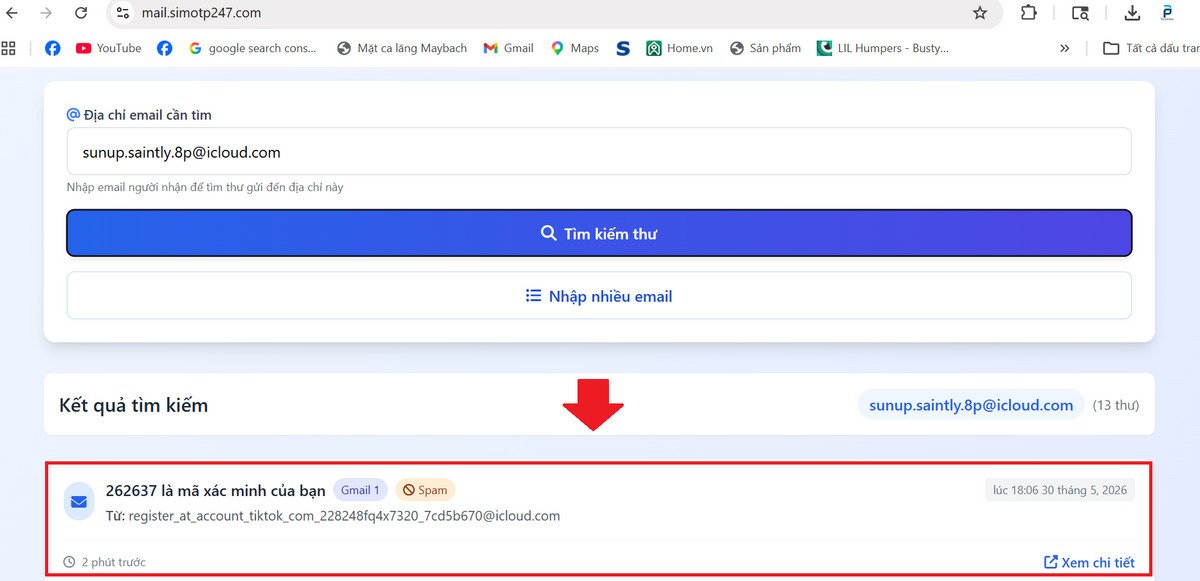Click the Spam tag on the message

425,490
